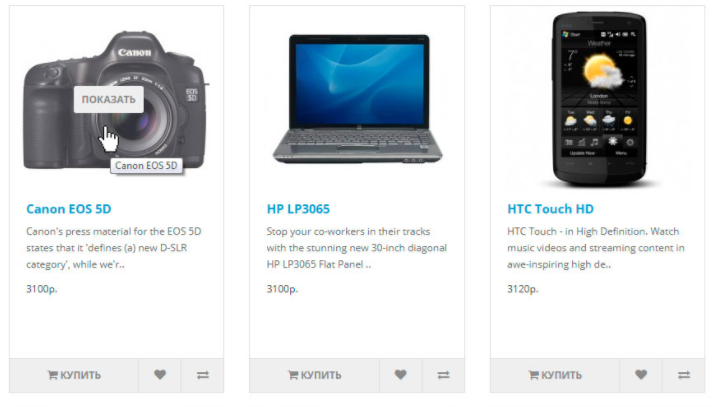The height and width of the screenshot is (407, 713).
Task: Click the ПОКАЗАТЬ quick view button
Action: tap(109, 99)
